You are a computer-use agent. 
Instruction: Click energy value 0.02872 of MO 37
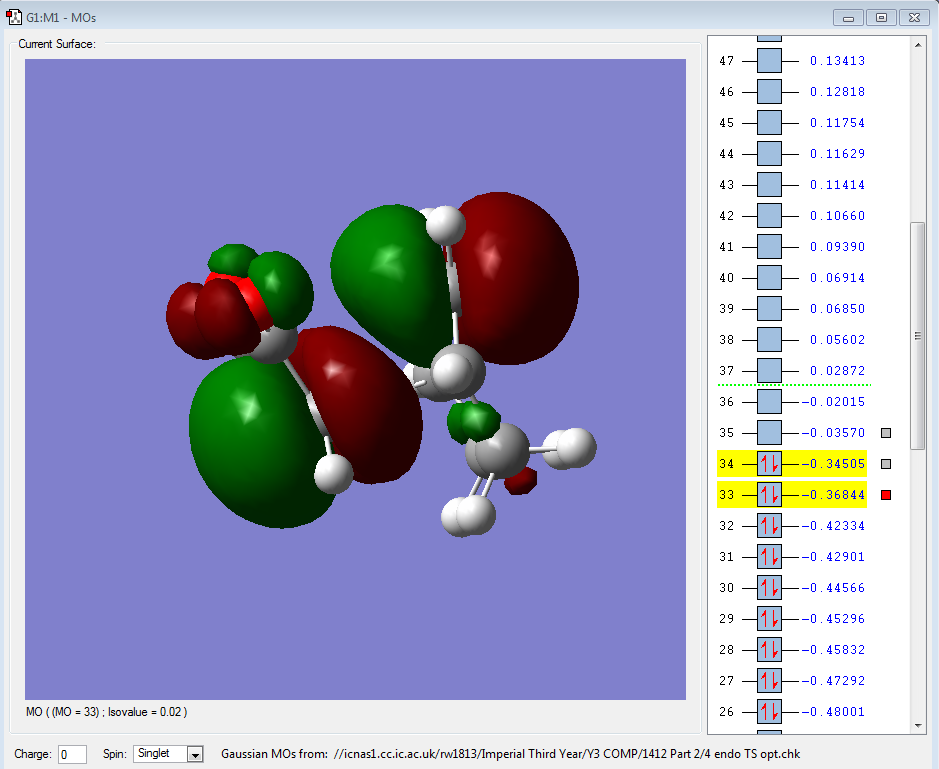coord(837,371)
